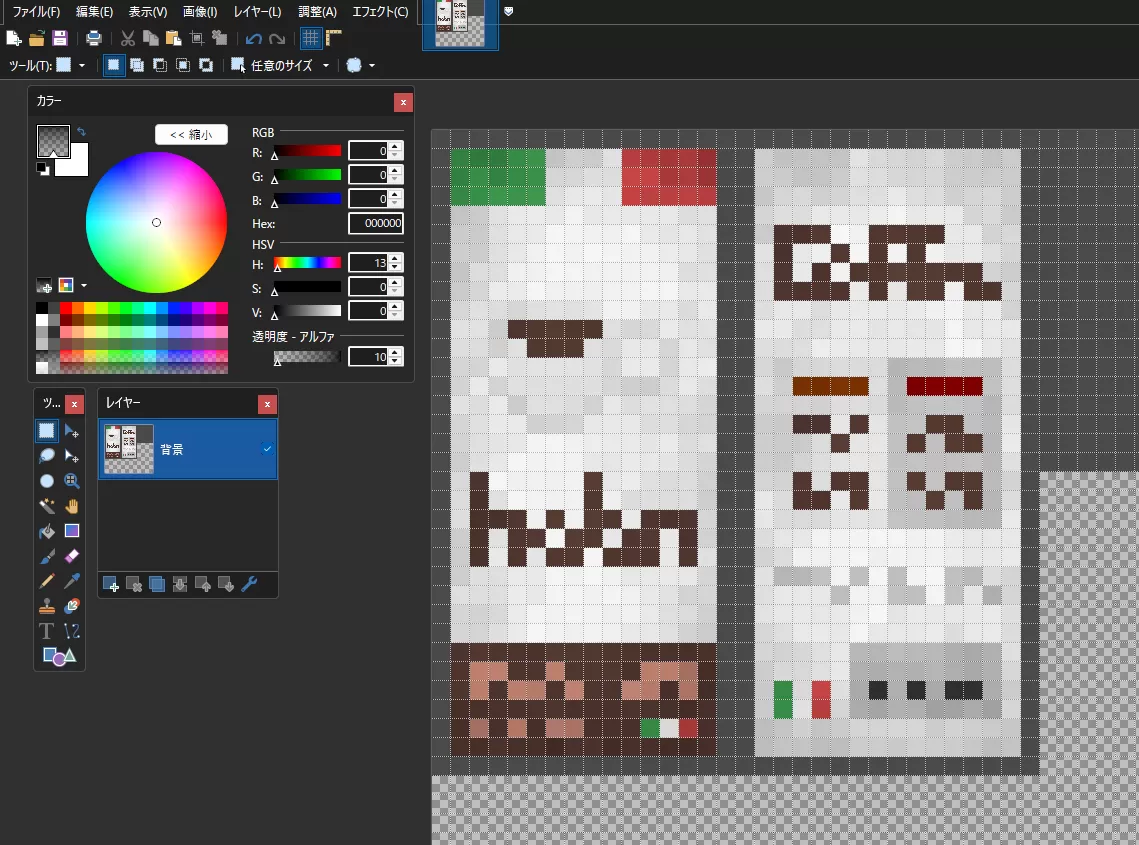
Task: Click the swap primary/secondary colors arrow
Action: 81,131
